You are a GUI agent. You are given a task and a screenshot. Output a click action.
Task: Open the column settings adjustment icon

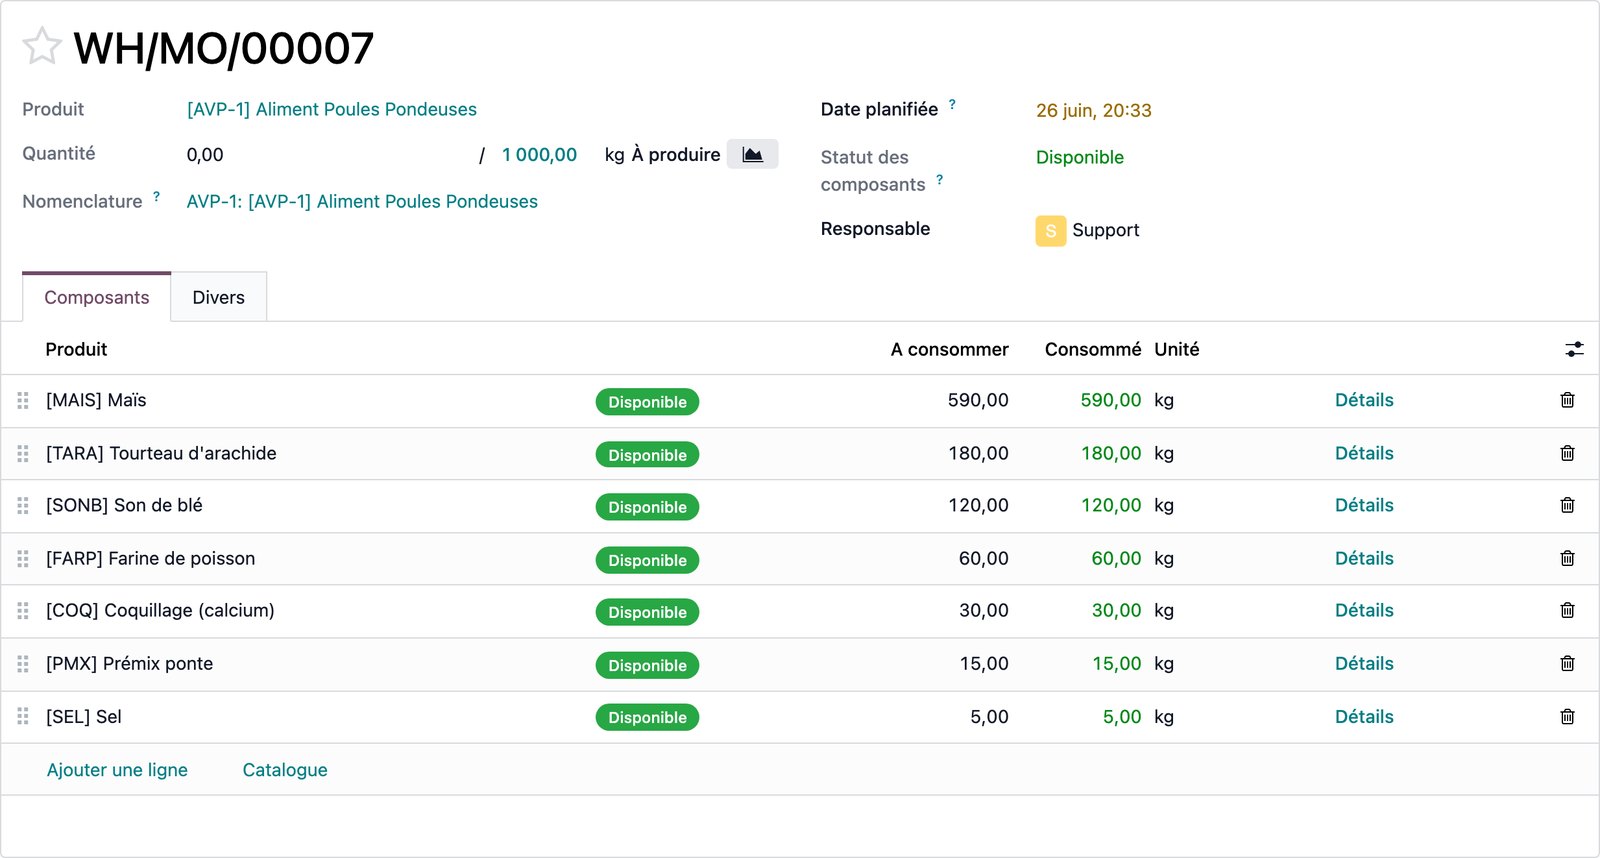(1574, 349)
